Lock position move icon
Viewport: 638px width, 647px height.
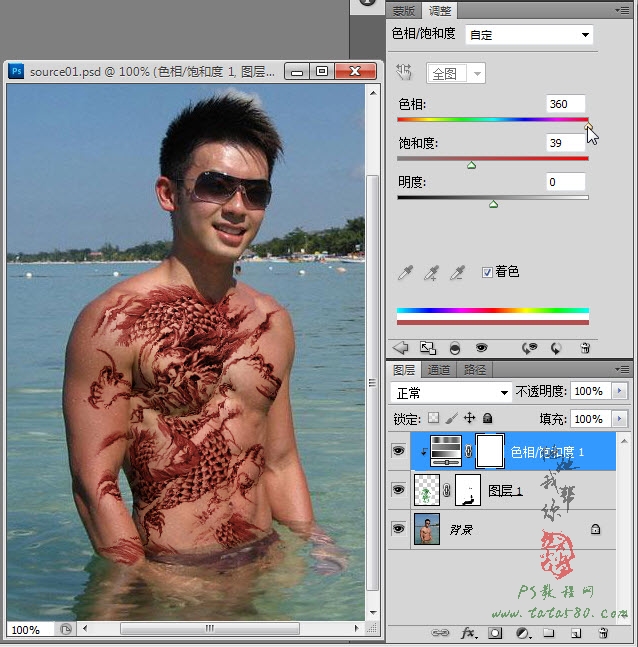(470, 418)
